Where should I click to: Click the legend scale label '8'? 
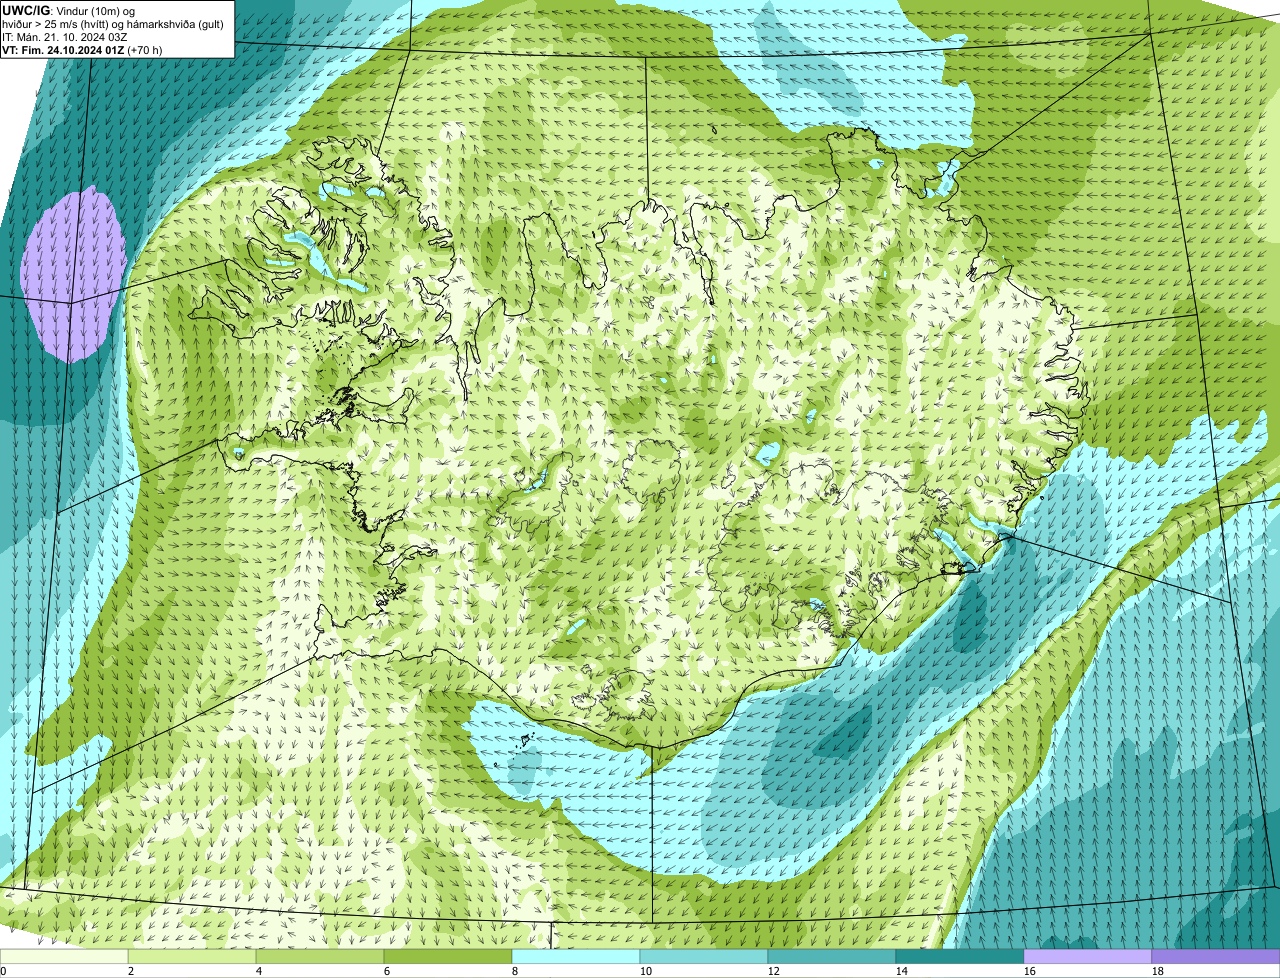(514, 971)
